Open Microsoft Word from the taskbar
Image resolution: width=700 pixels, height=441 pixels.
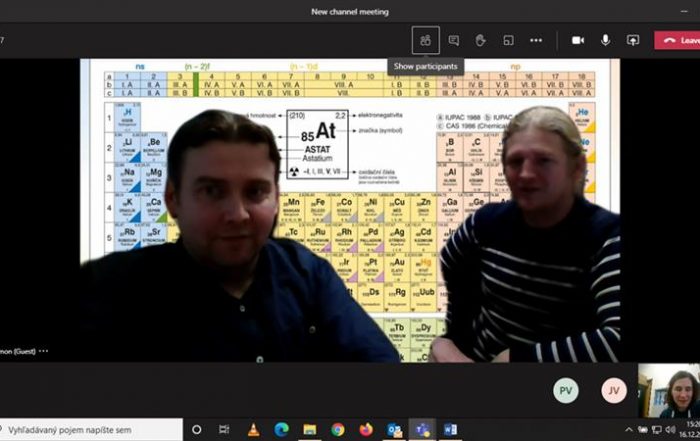pyautogui.click(x=450, y=430)
